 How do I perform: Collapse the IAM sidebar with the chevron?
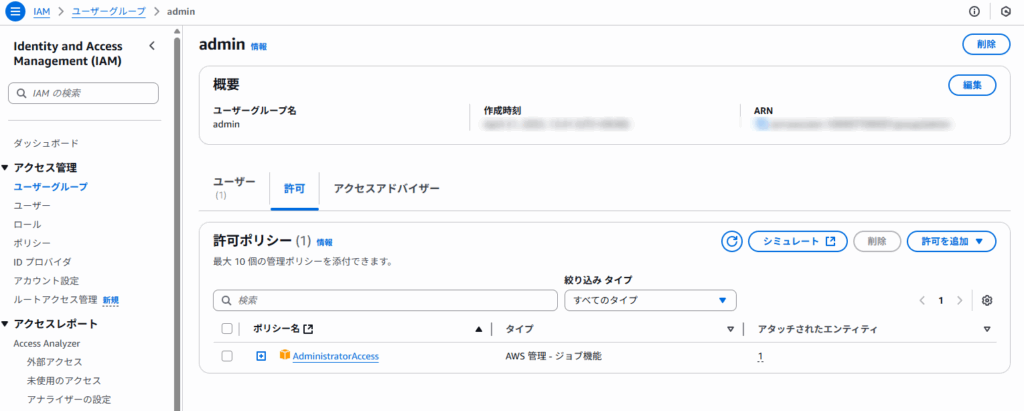pos(152,46)
